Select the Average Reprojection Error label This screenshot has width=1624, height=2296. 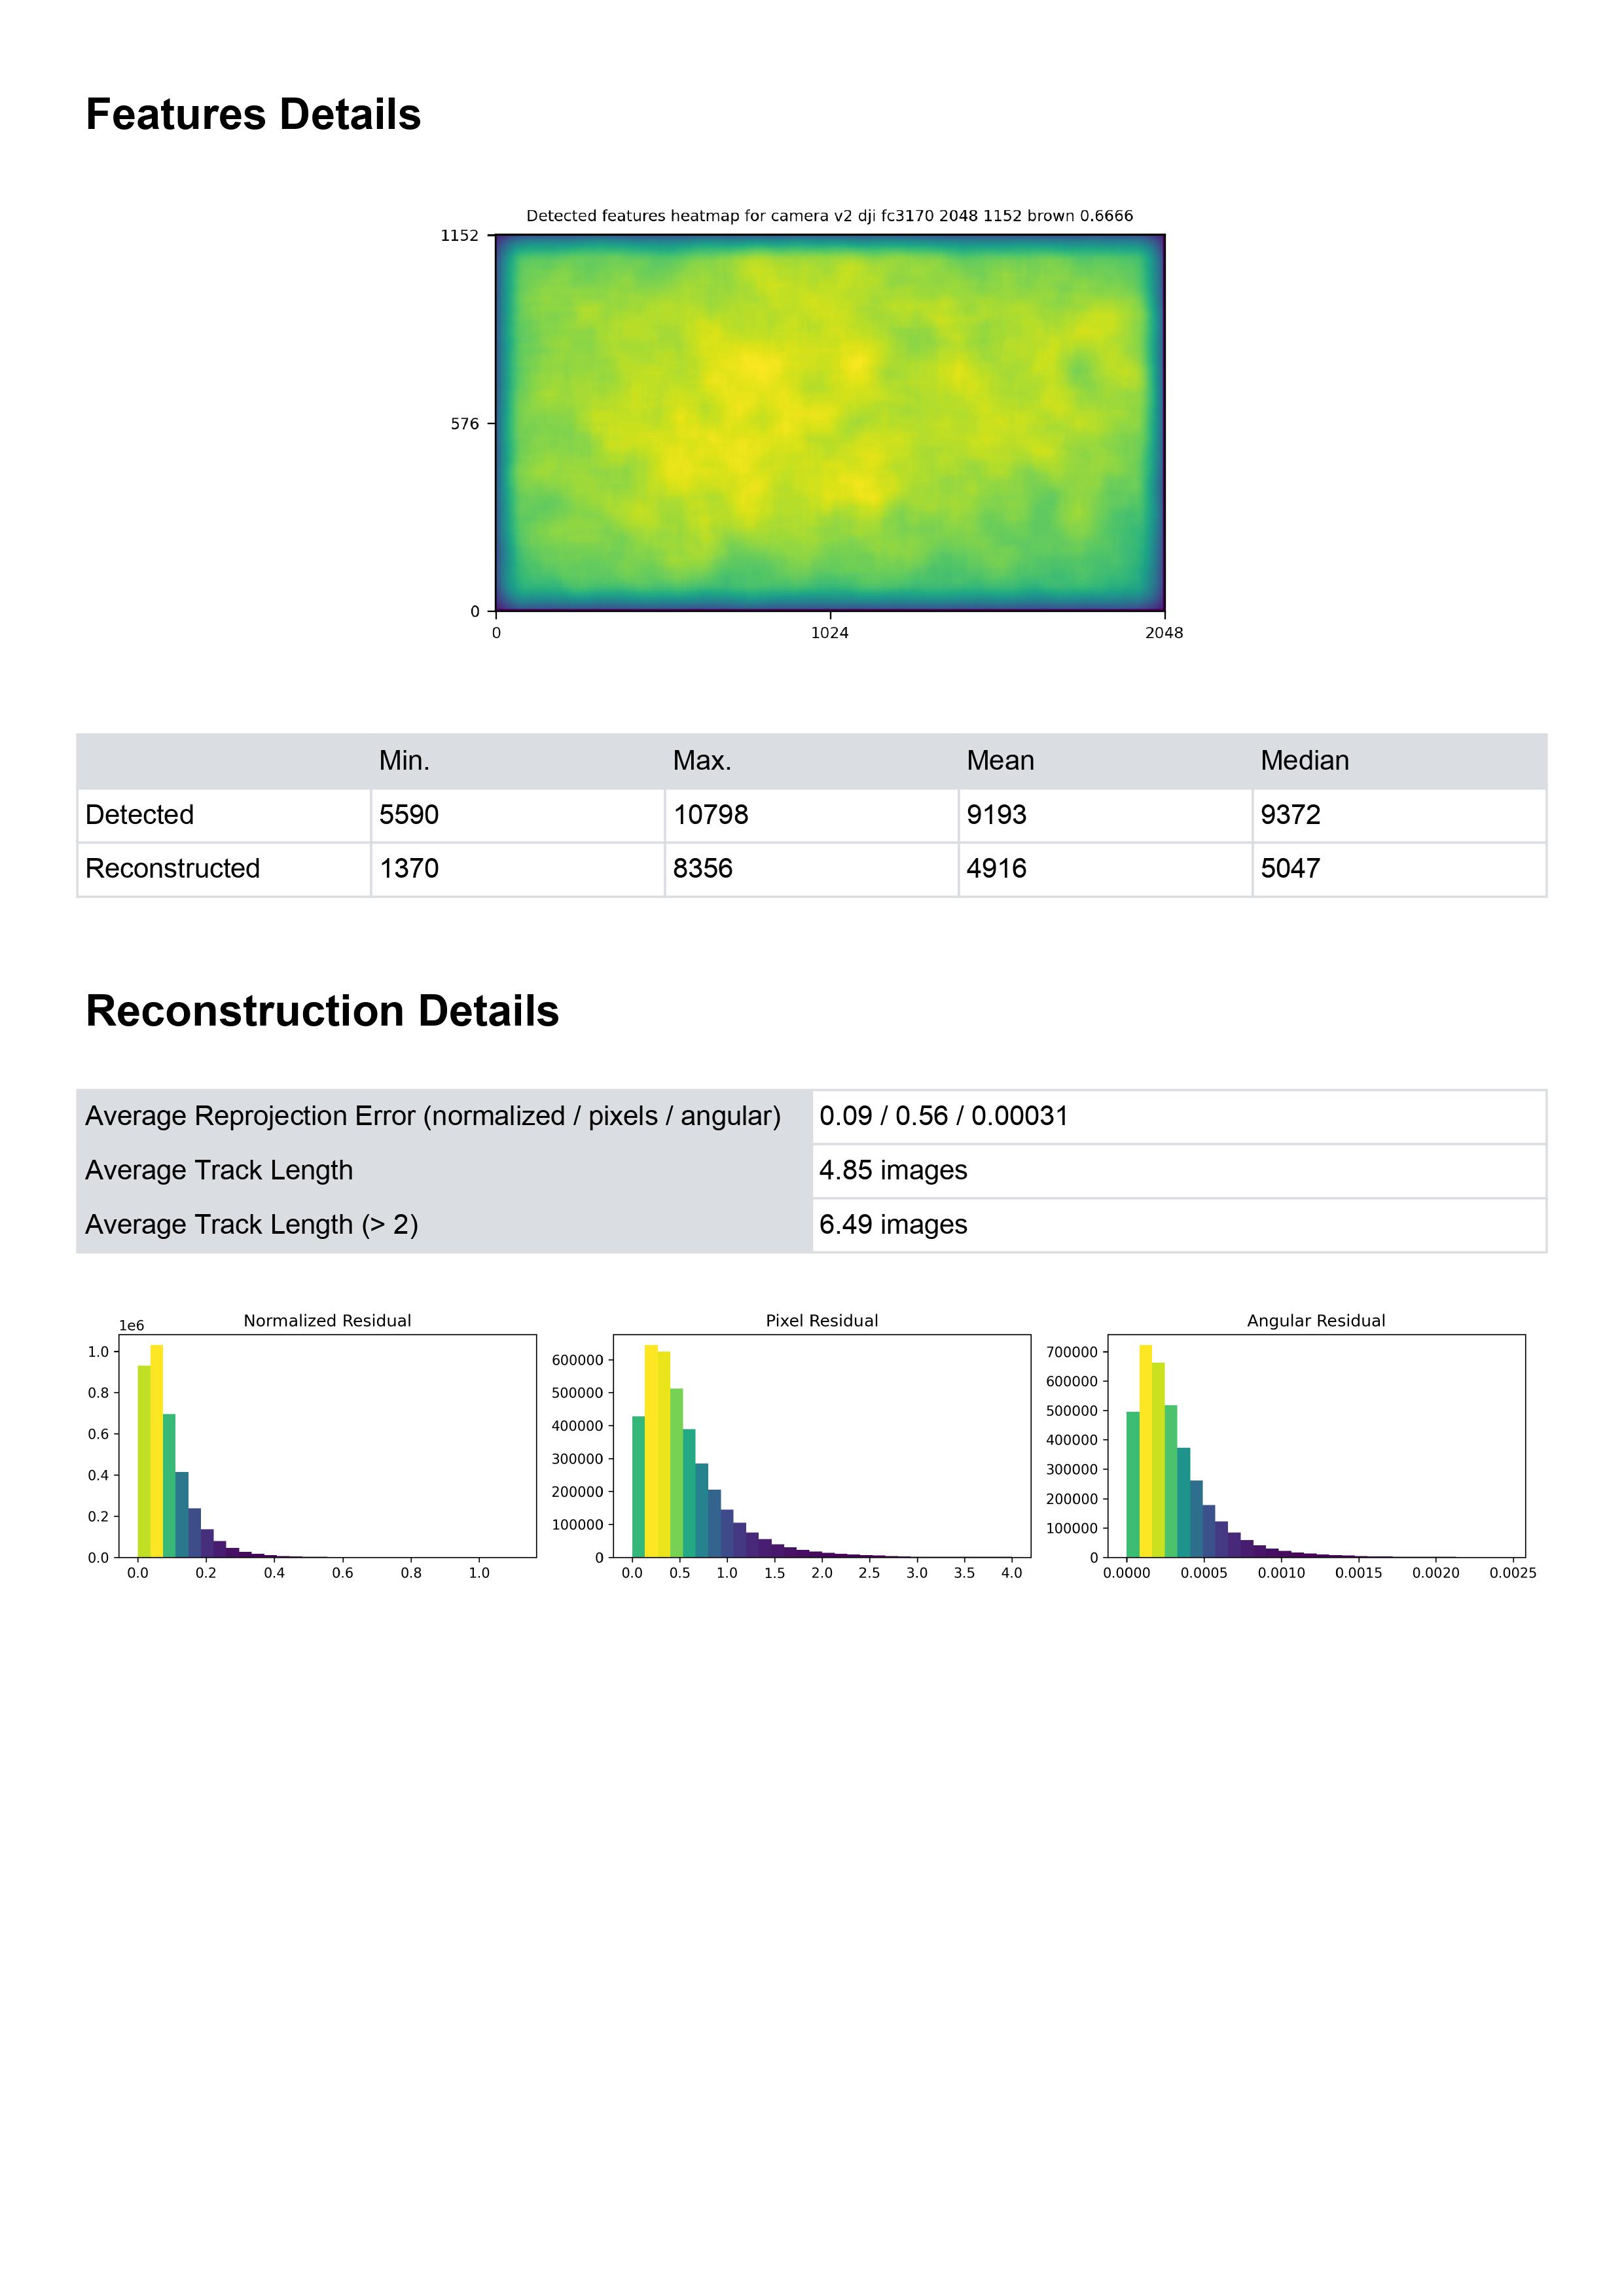point(433,1116)
